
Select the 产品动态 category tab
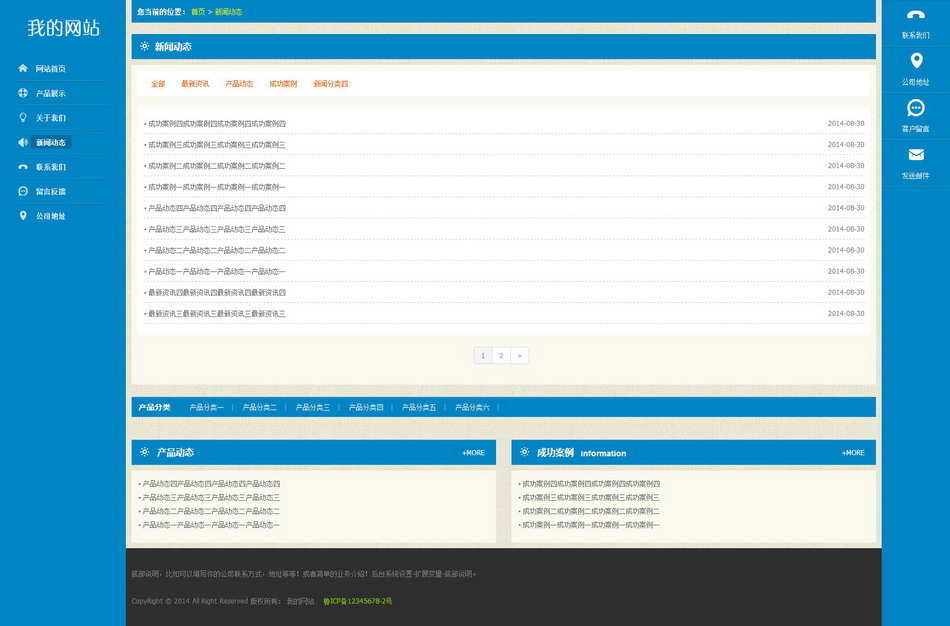[x=239, y=84]
